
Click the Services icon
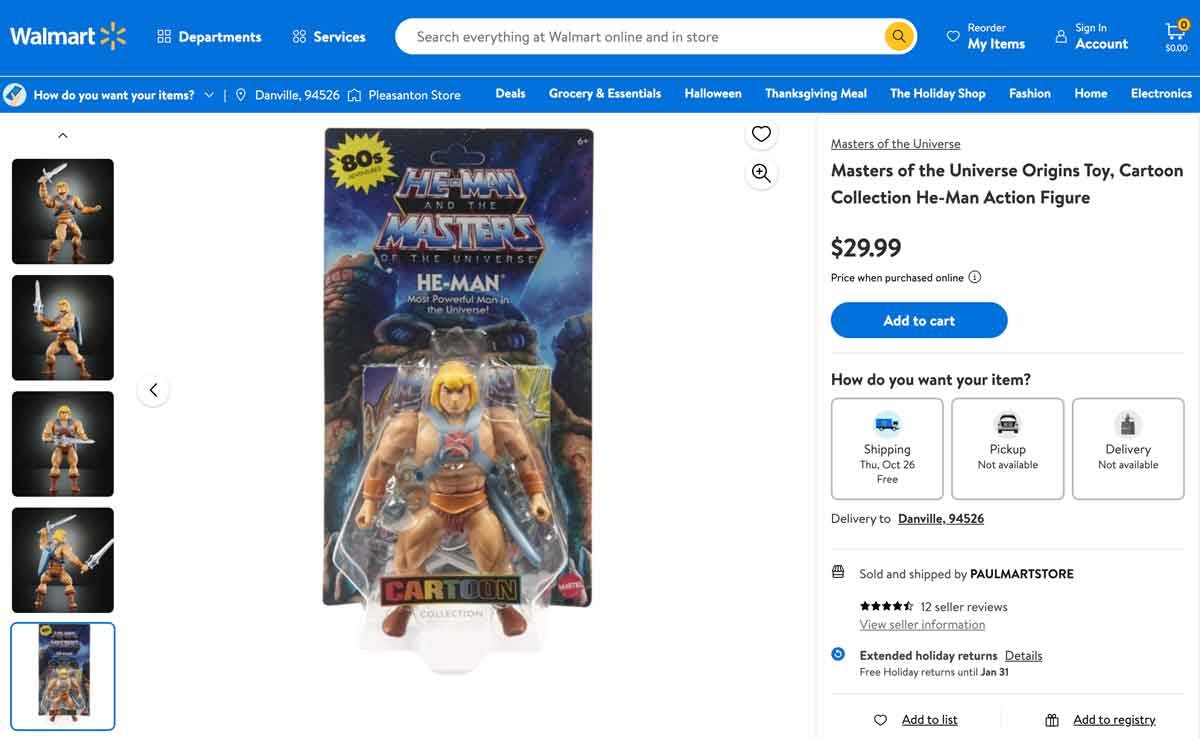coord(297,36)
